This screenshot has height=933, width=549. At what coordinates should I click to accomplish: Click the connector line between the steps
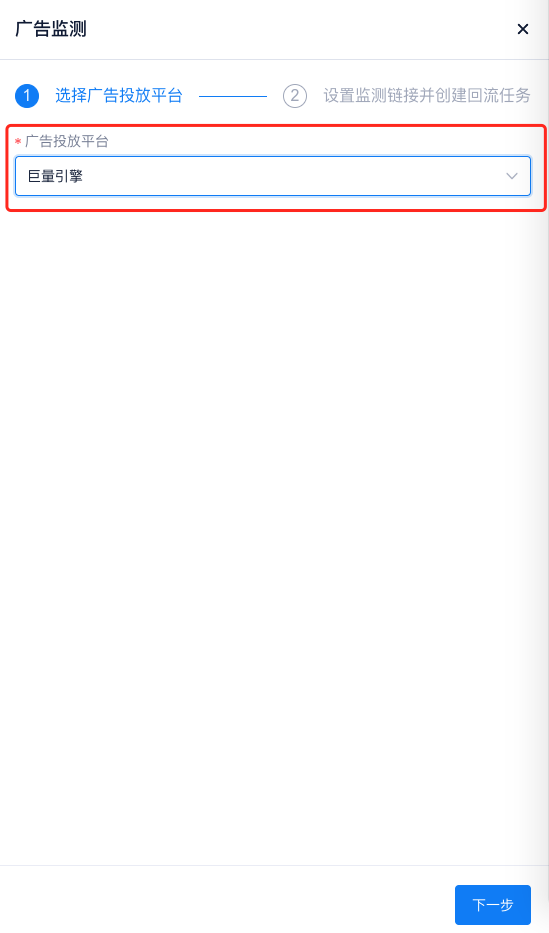(233, 96)
